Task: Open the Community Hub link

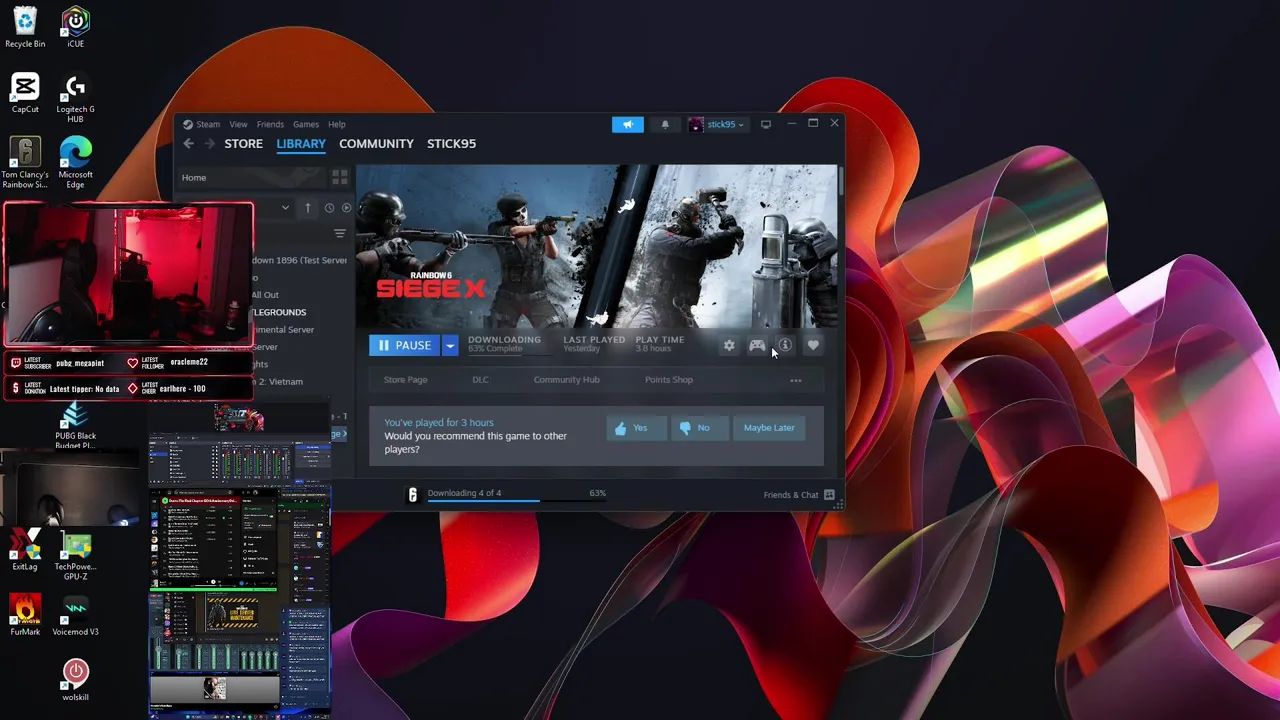Action: (566, 380)
